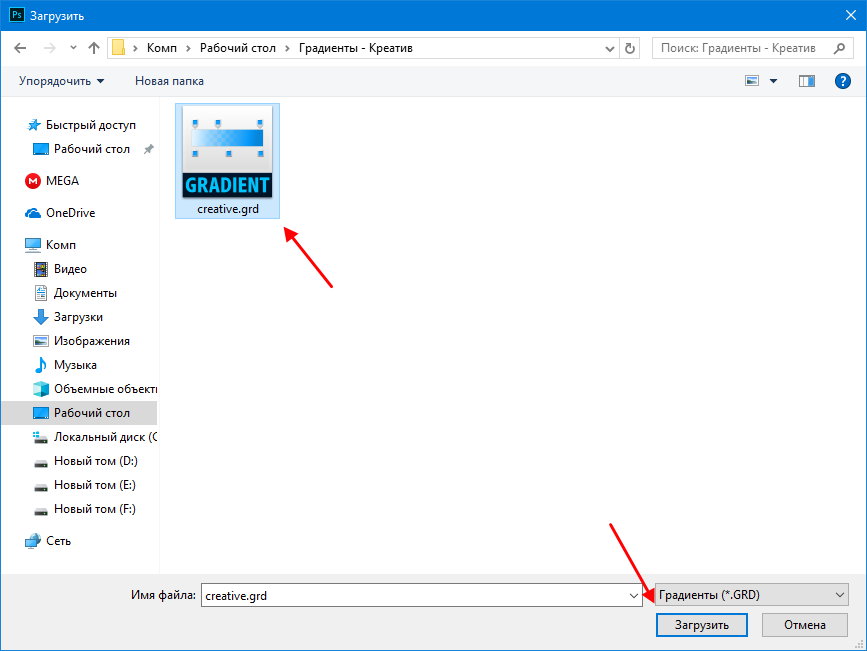Click the creative.grd file name label

pyautogui.click(x=228, y=209)
